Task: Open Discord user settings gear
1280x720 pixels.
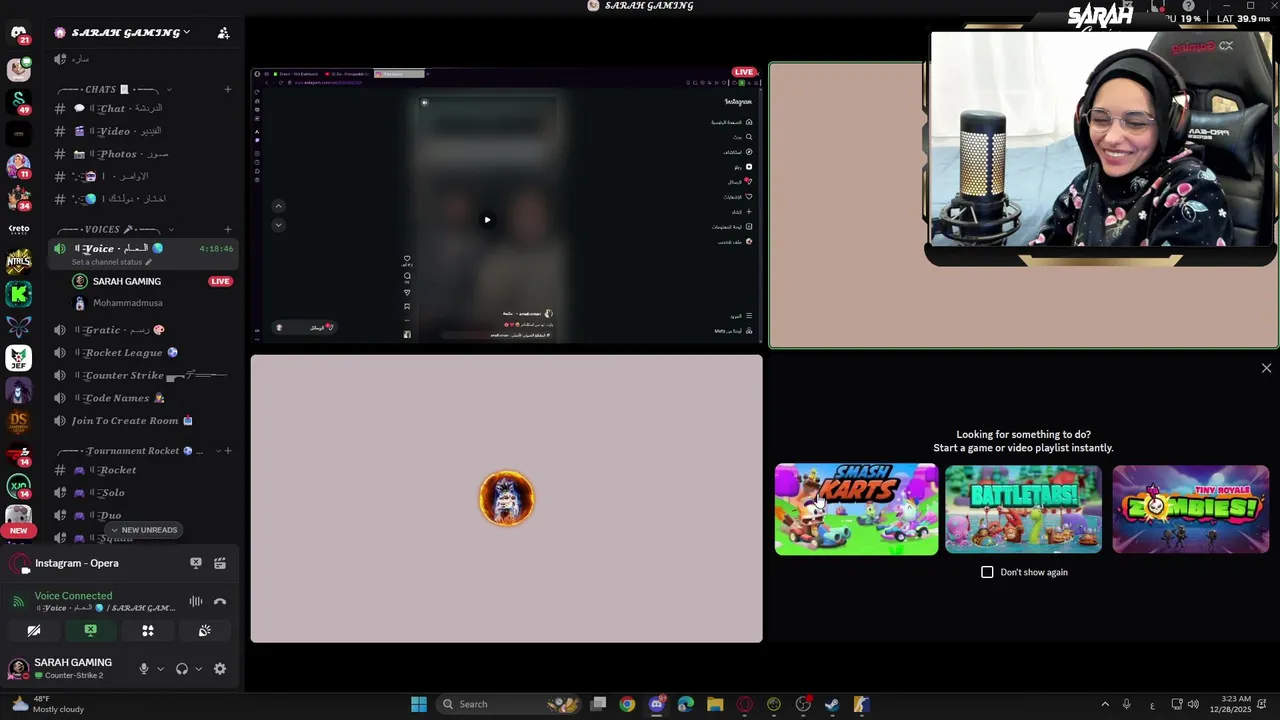Action: 220,669
